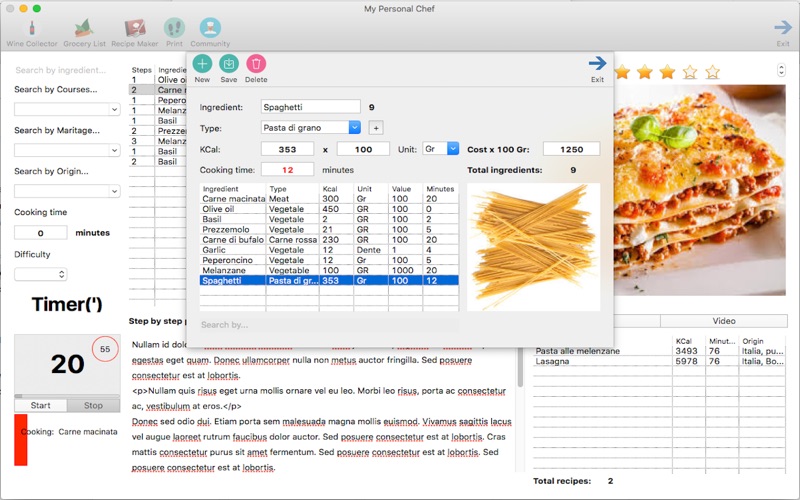The width and height of the screenshot is (800, 500).
Task: Adjust the Difficulty stepper
Action: click(62, 274)
